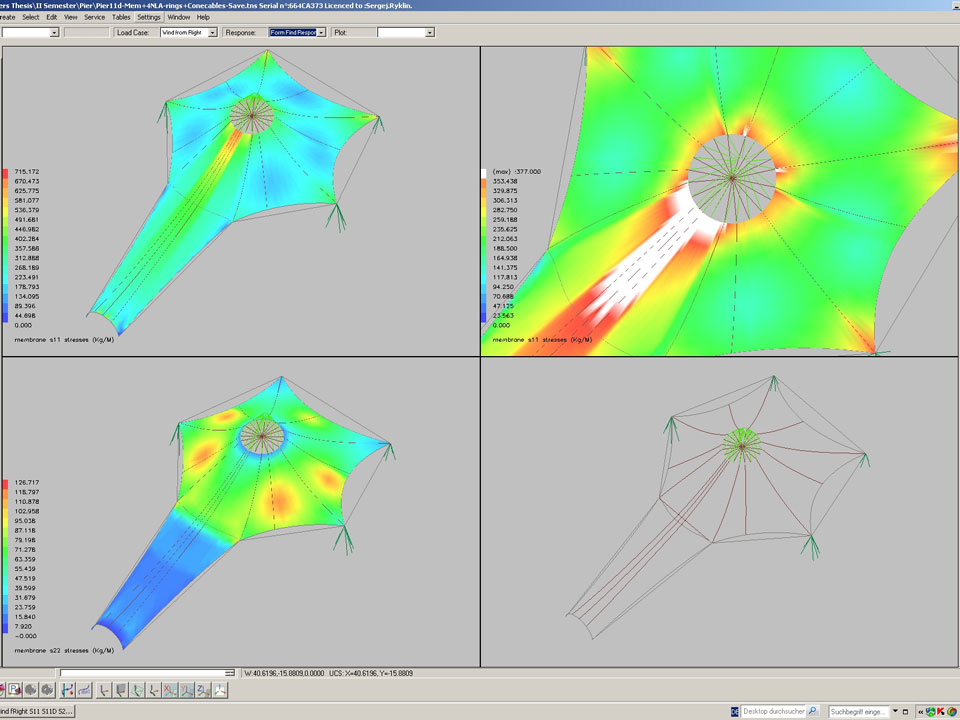Screen dimensions: 960x720
Task: Open the Tables menu
Action: click(121, 17)
